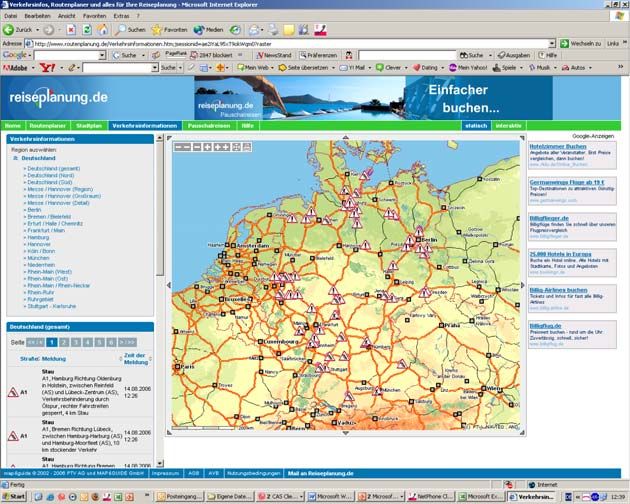Click the Seite übersetzen toolbar button

[304, 68]
